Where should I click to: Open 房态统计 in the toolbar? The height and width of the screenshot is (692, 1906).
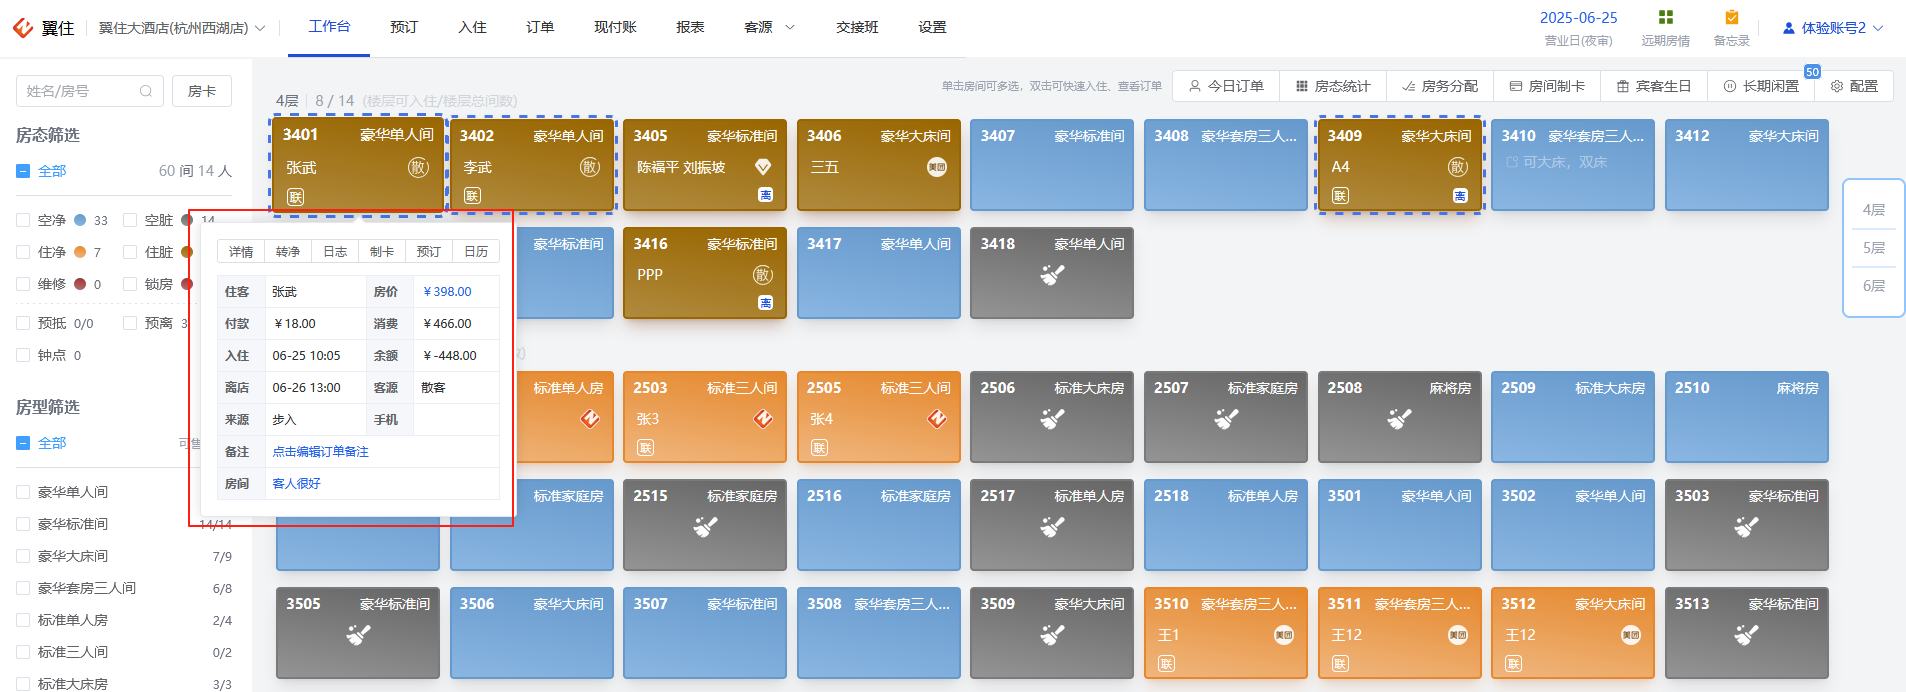pyautogui.click(x=1333, y=86)
